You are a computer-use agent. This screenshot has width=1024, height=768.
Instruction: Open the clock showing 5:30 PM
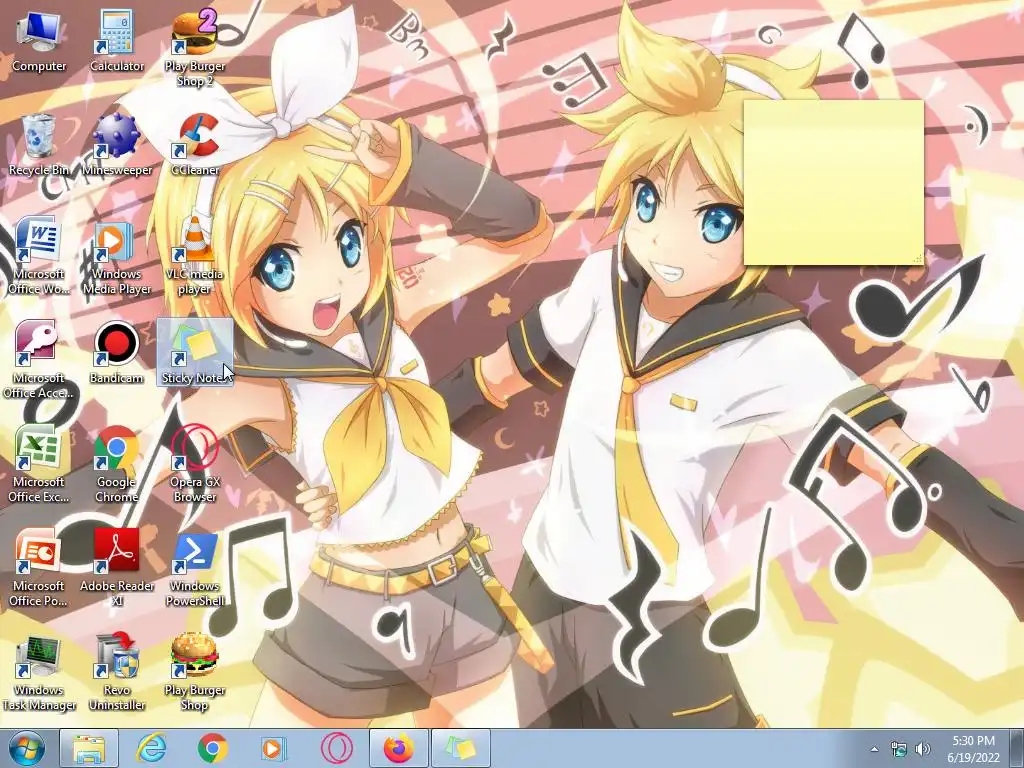point(973,749)
